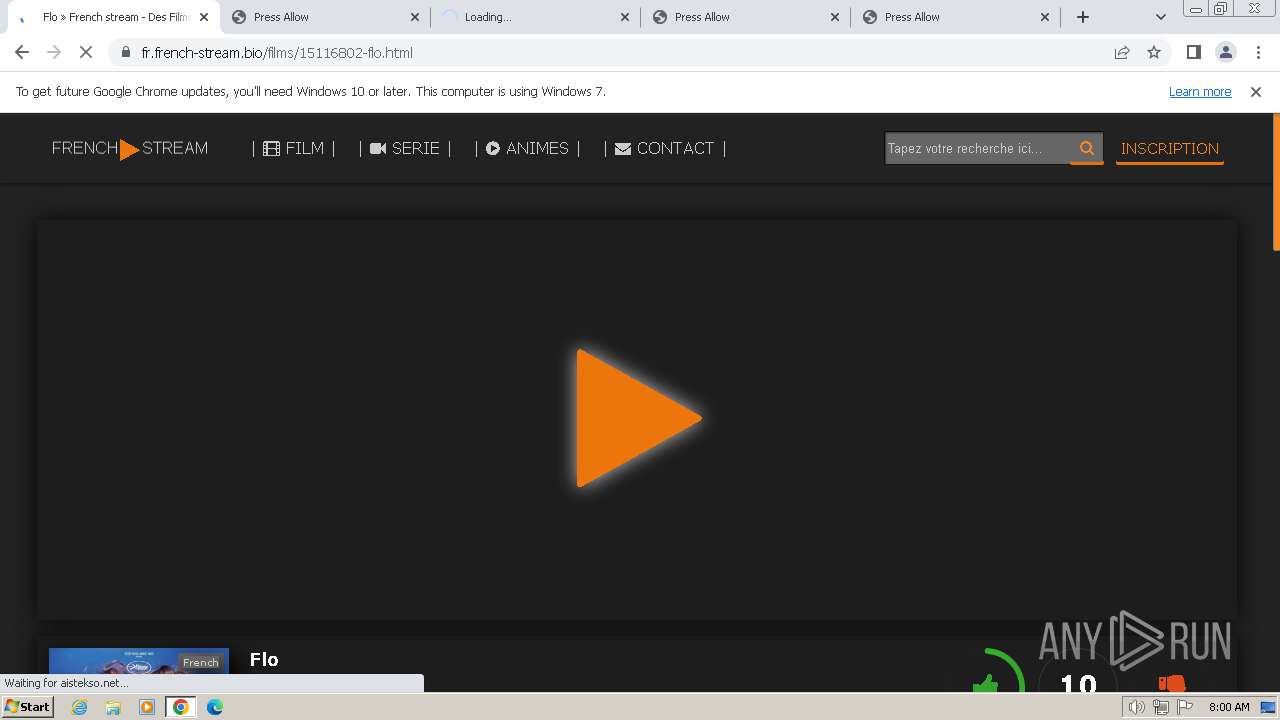Screen dimensions: 1280x720
Task: Click the camera icon beside SERIE
Action: click(x=378, y=148)
